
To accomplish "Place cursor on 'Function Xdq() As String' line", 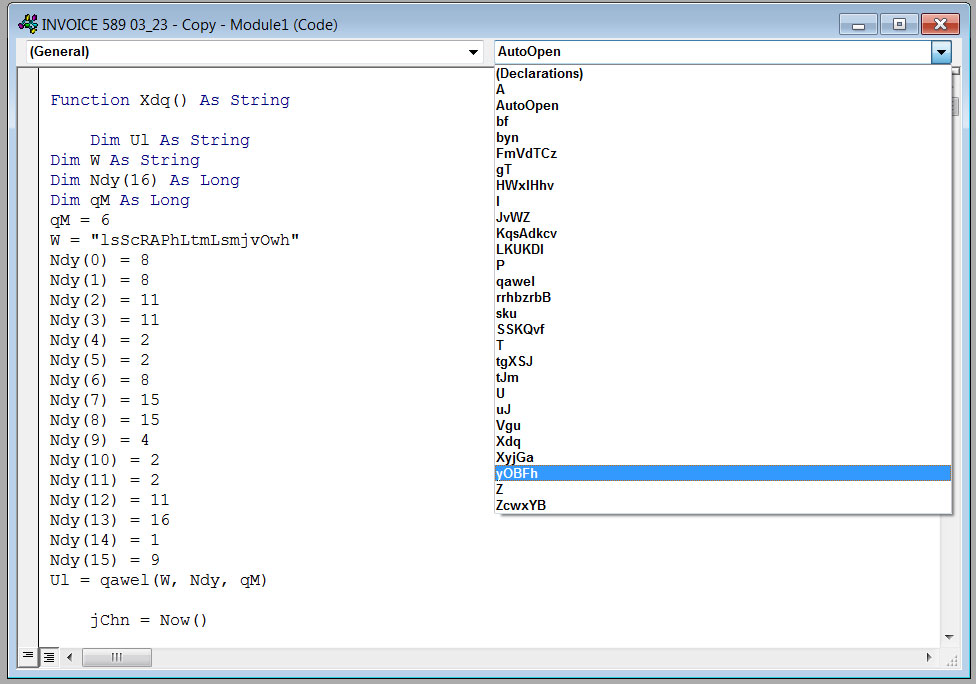I will click(x=170, y=100).
